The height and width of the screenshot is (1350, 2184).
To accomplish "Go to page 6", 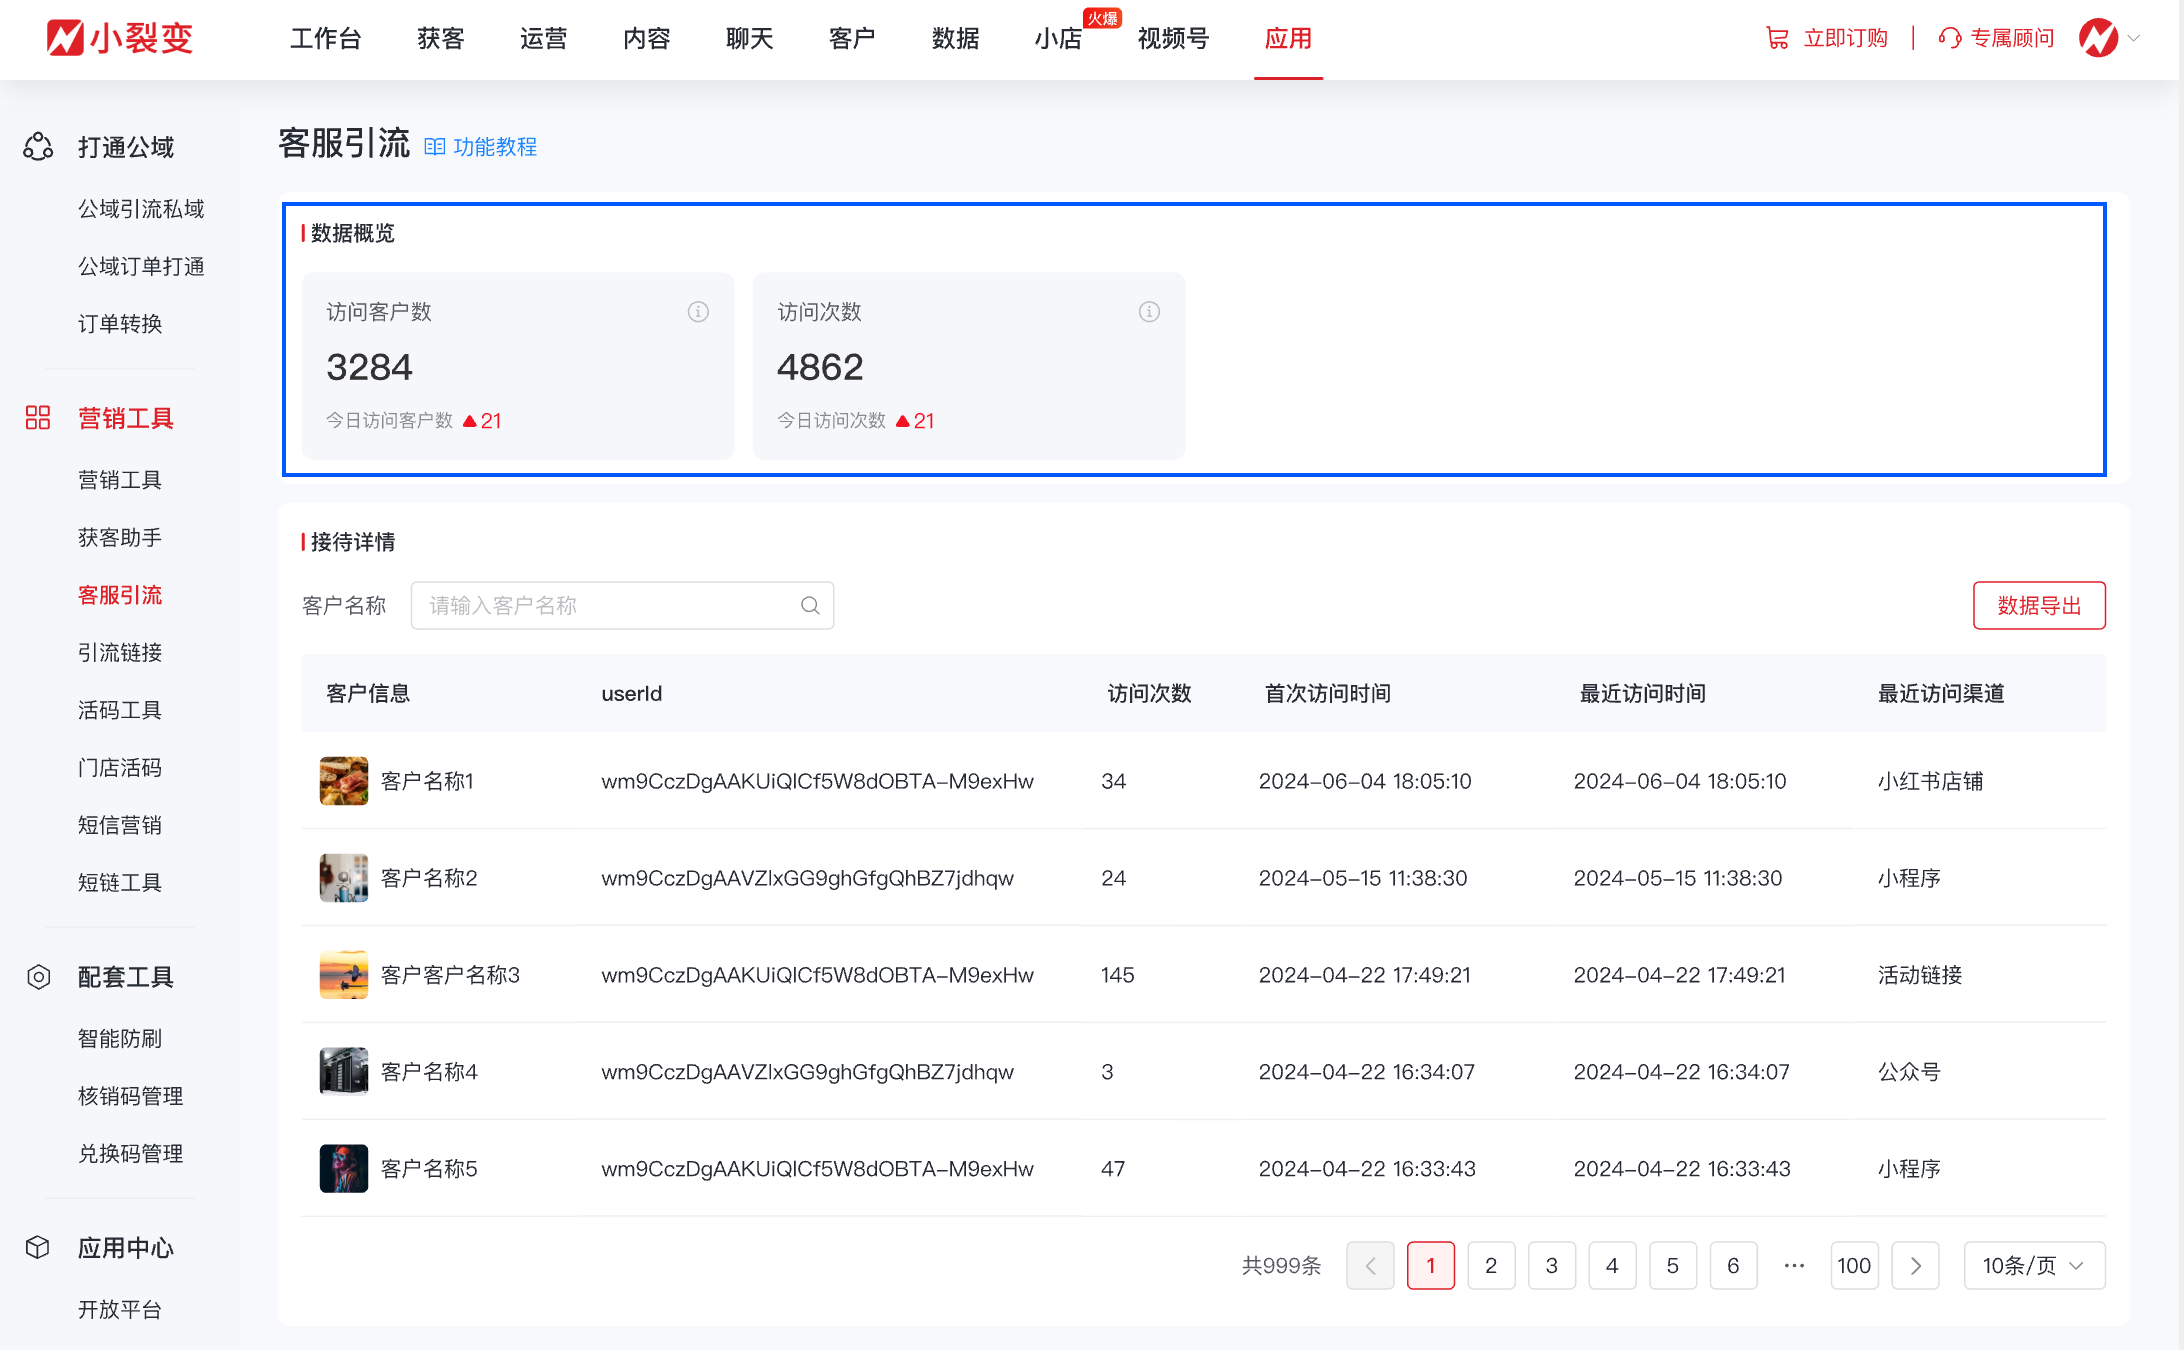I will click(x=1734, y=1266).
